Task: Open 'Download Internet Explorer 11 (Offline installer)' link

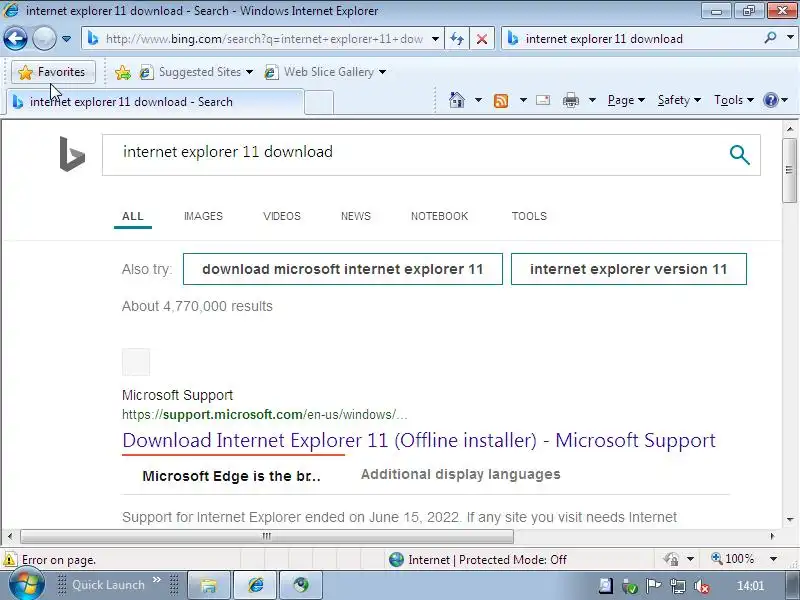Action: tap(419, 440)
